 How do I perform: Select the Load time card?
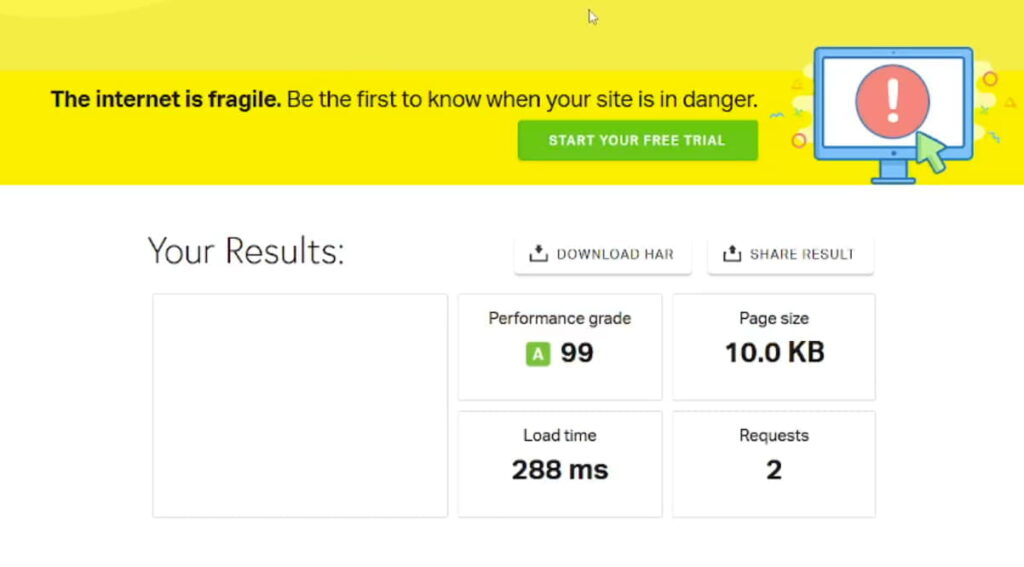[x=560, y=464]
